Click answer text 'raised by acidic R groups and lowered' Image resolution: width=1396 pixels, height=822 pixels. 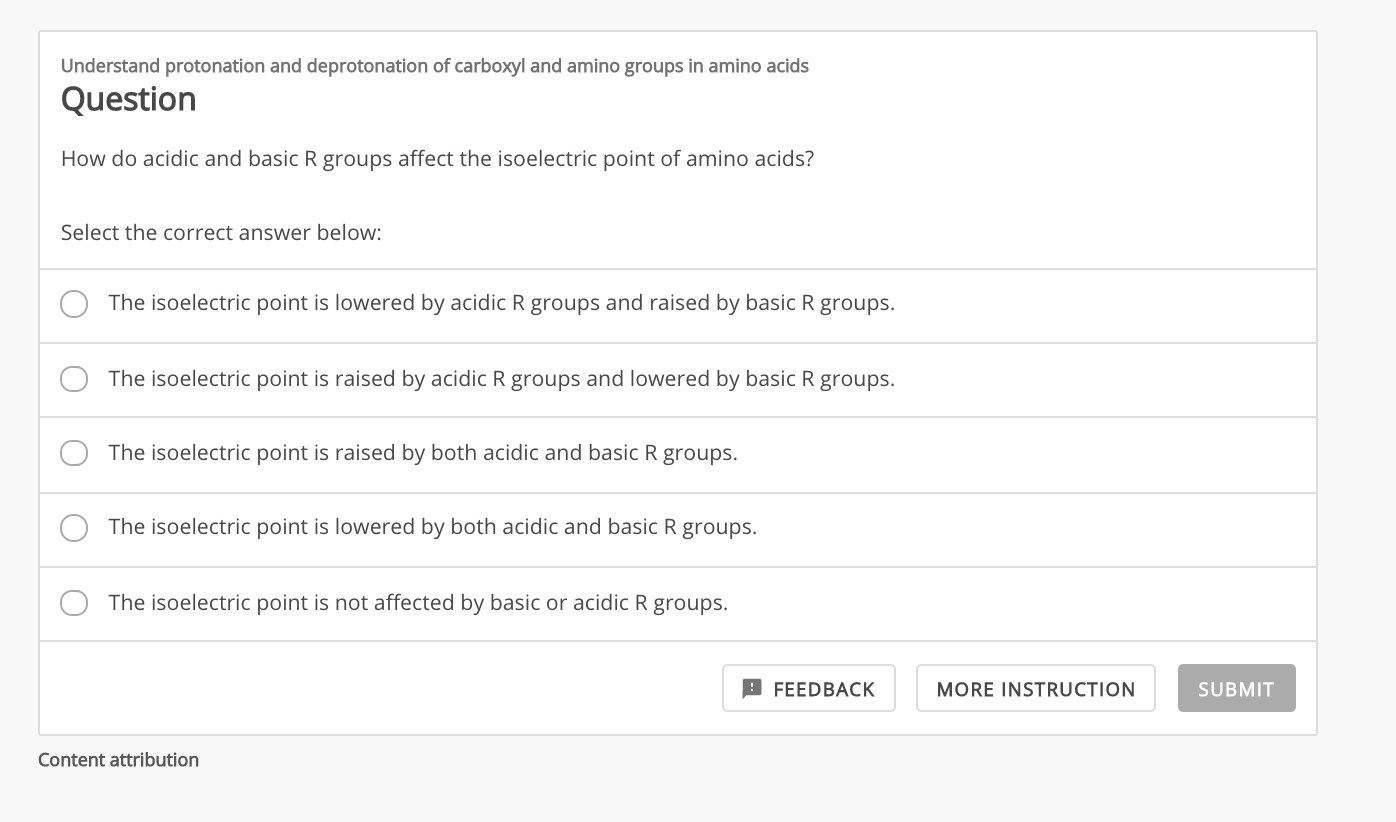523,379
